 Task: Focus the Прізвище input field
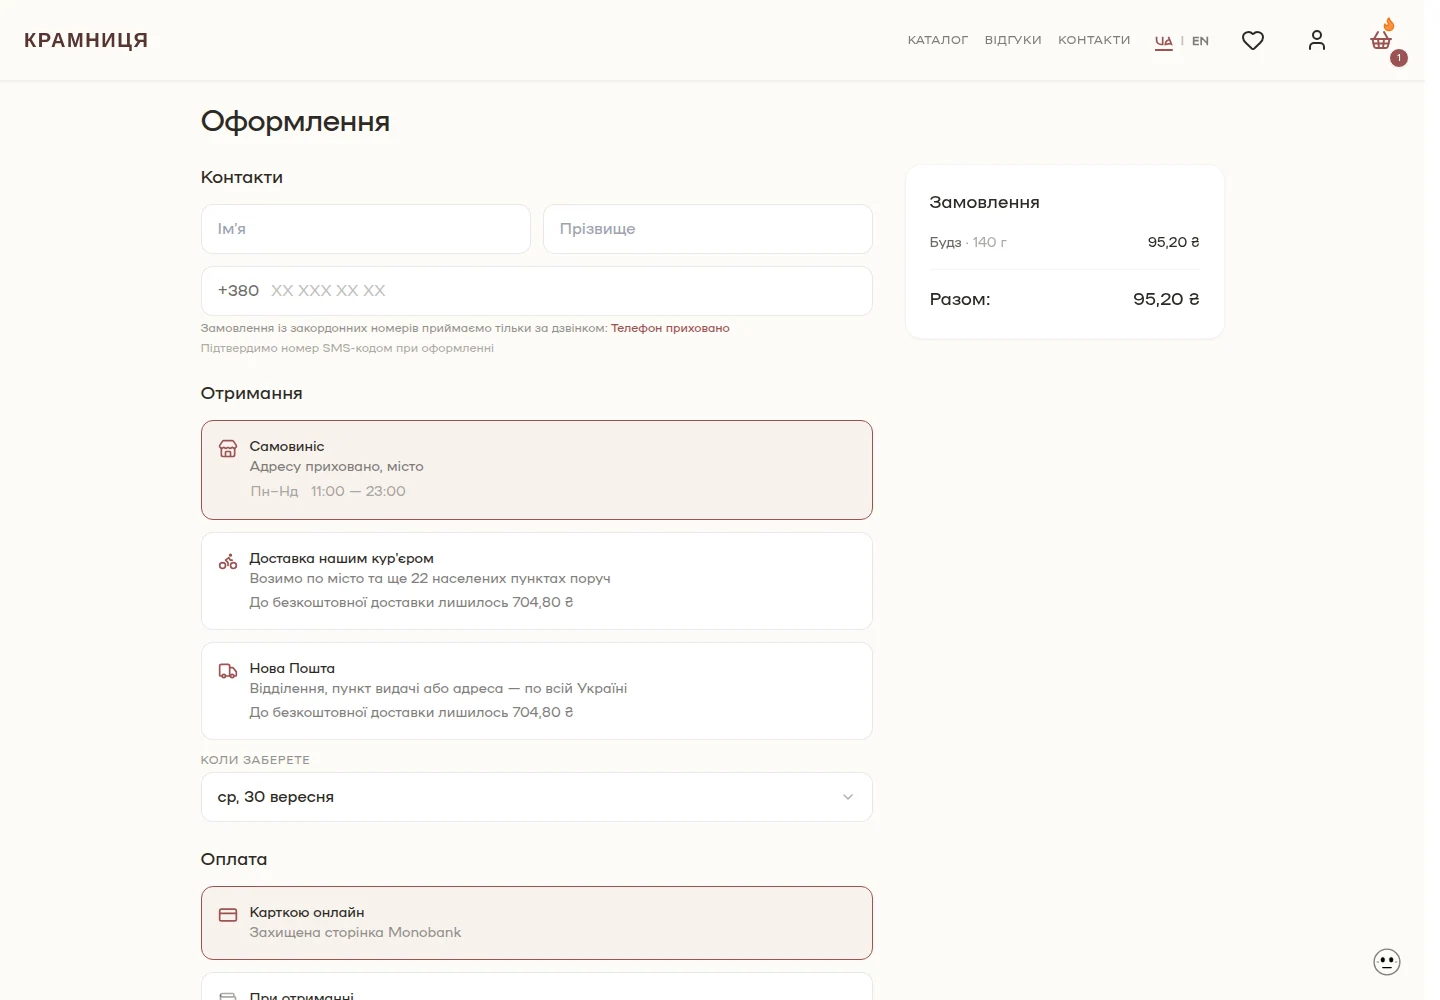[x=708, y=229]
